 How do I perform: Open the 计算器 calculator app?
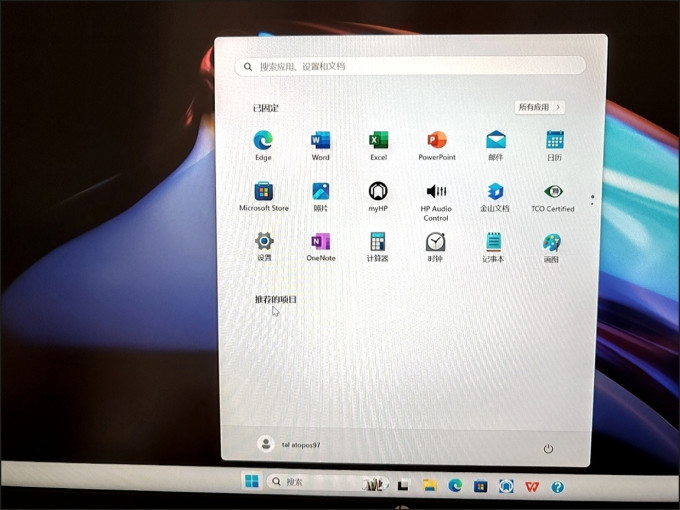pyautogui.click(x=377, y=246)
